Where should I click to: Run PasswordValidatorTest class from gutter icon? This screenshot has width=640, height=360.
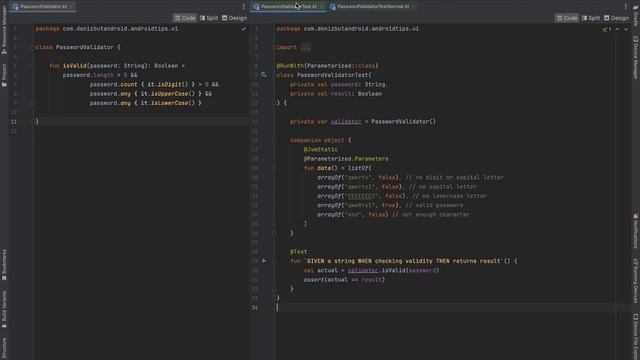[264, 75]
